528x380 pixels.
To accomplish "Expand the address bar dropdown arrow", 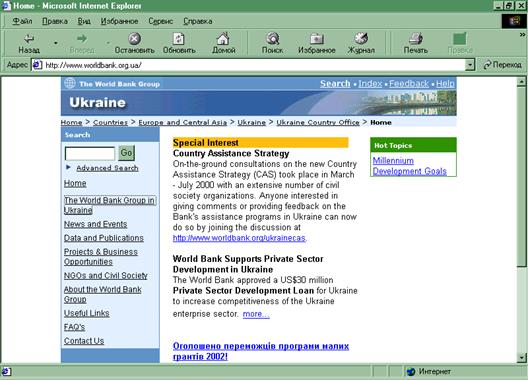I will pos(470,65).
